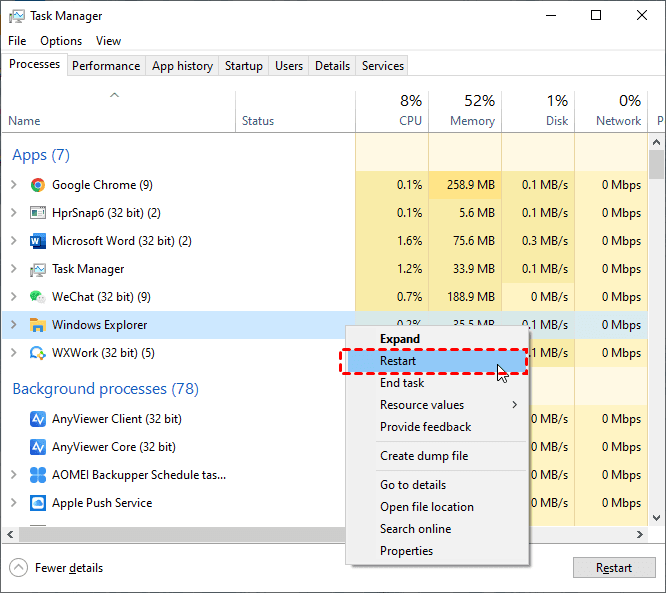Select End task in the context menu

click(402, 383)
